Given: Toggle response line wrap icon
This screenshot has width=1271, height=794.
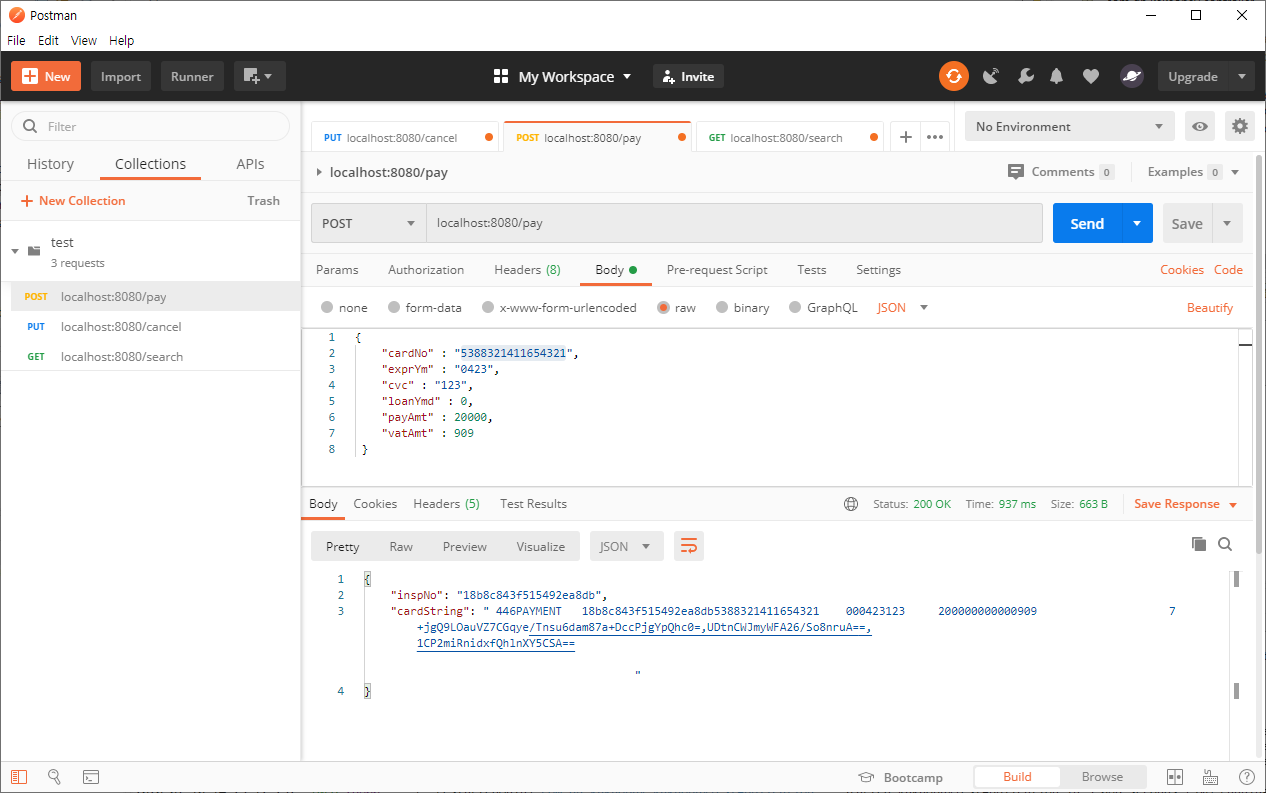Looking at the screenshot, I should (689, 546).
